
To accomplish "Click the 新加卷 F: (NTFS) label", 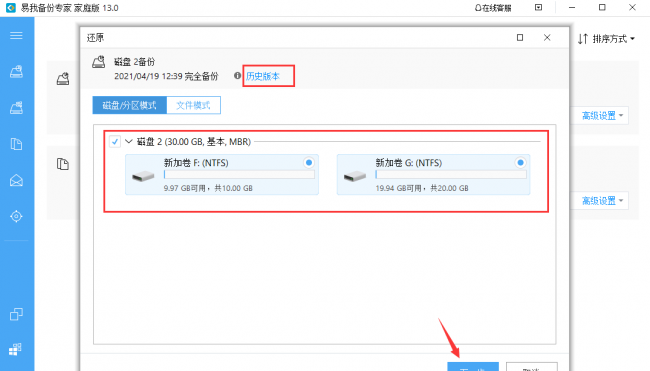I will pos(196,163).
